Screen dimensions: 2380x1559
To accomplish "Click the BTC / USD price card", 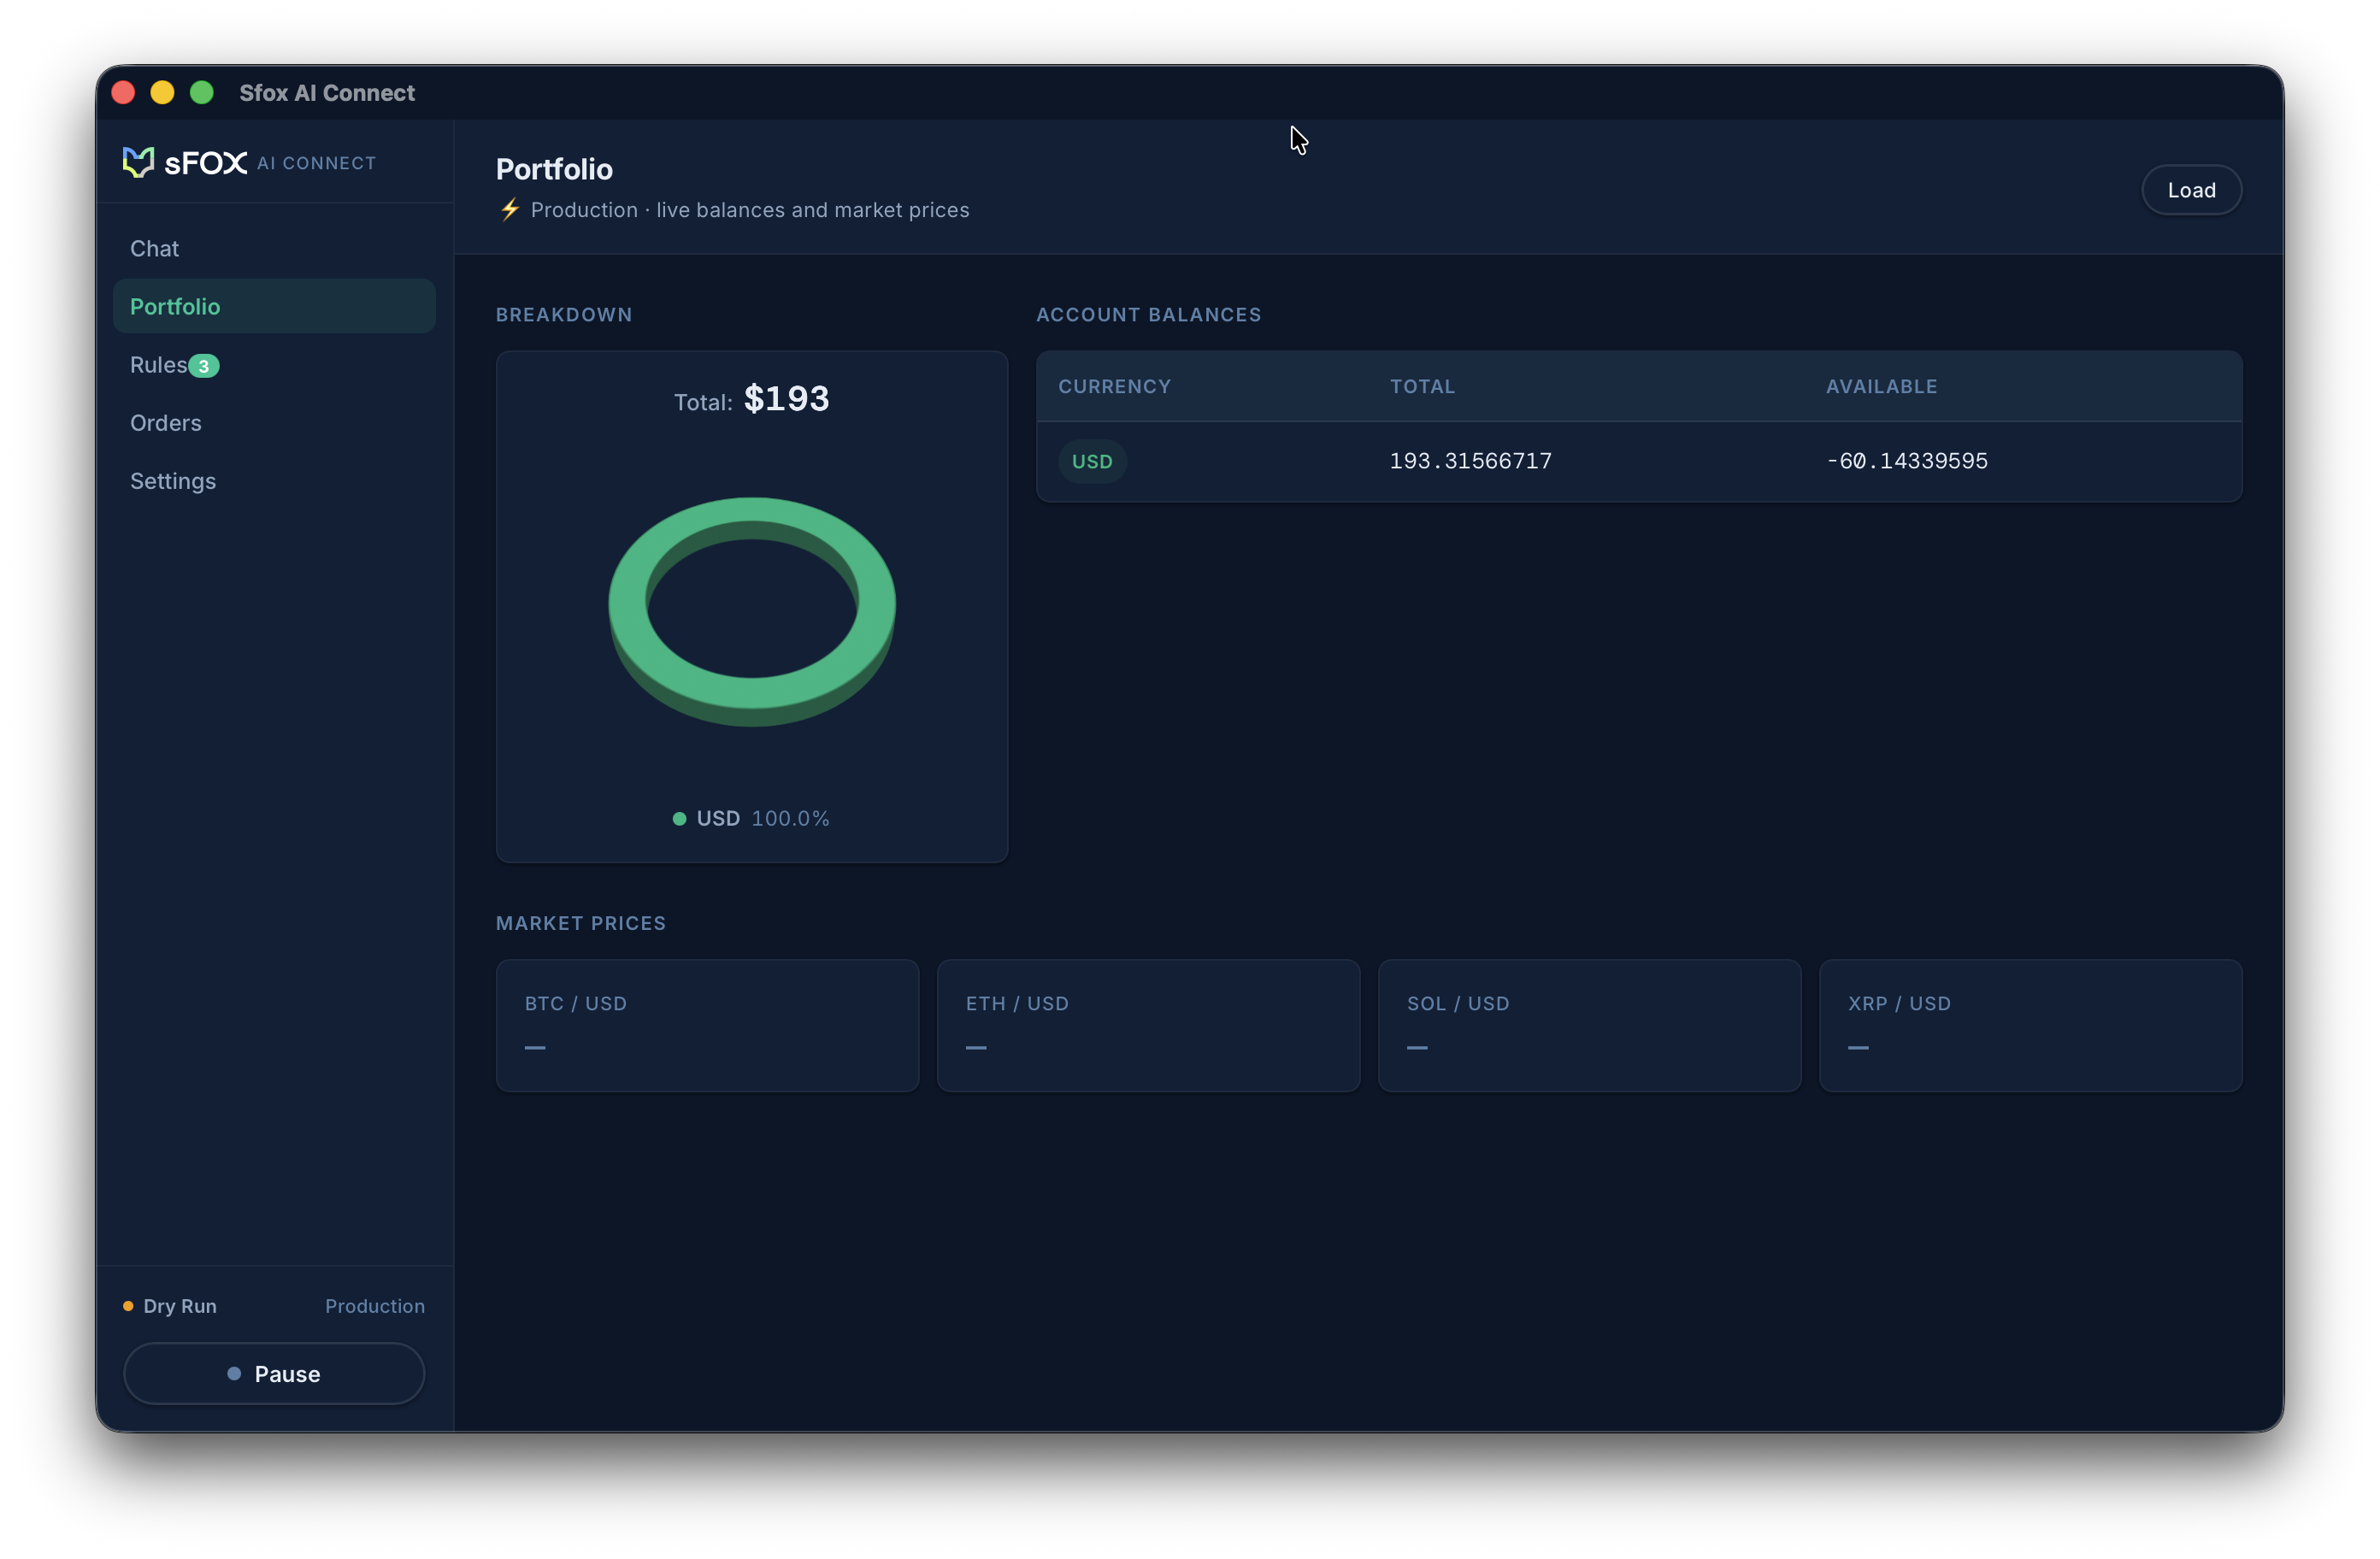I will [x=707, y=1026].
